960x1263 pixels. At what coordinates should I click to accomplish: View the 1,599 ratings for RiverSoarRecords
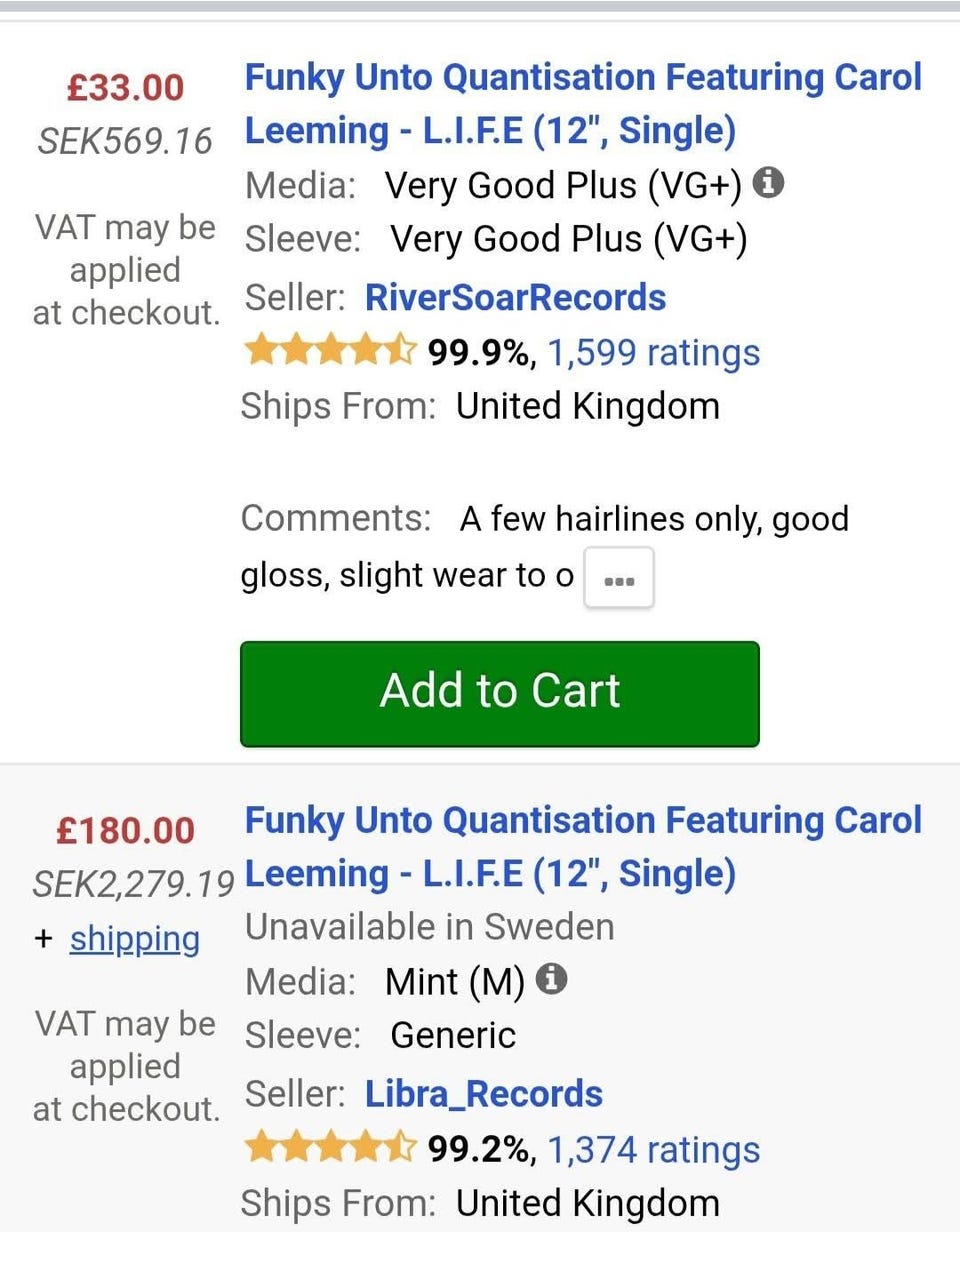[x=653, y=352]
